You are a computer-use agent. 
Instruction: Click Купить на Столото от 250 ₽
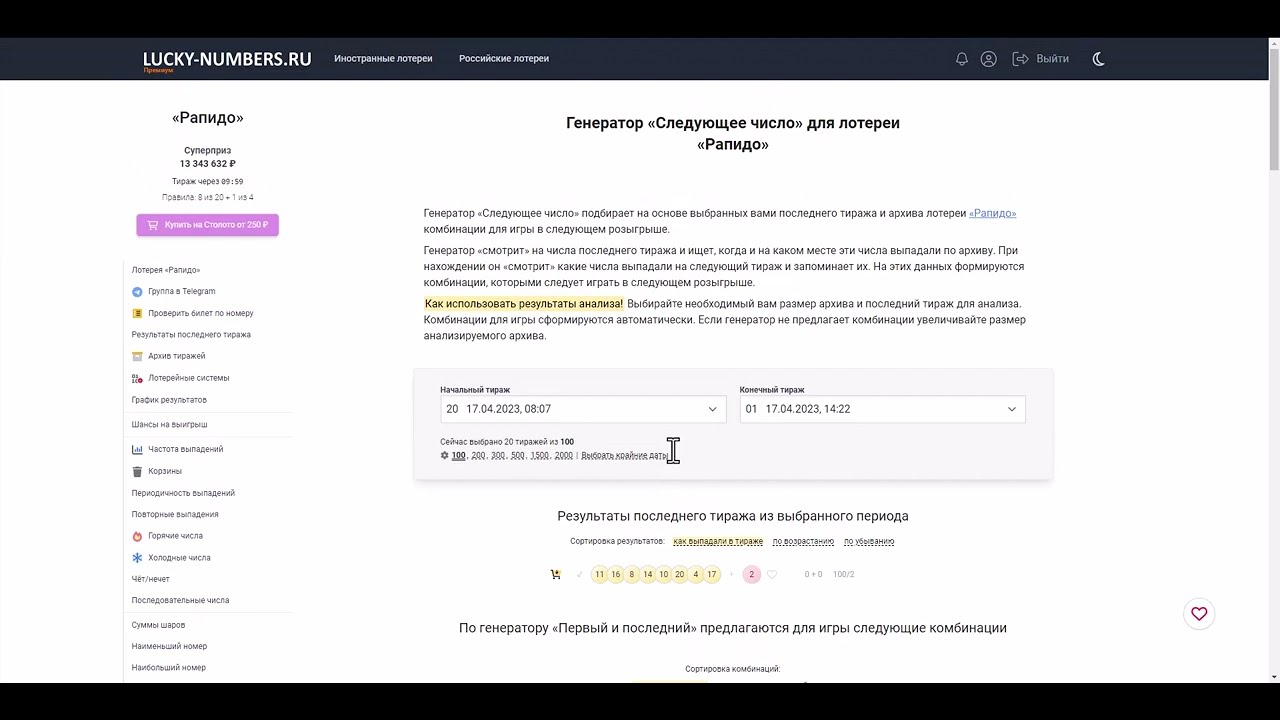(207, 225)
